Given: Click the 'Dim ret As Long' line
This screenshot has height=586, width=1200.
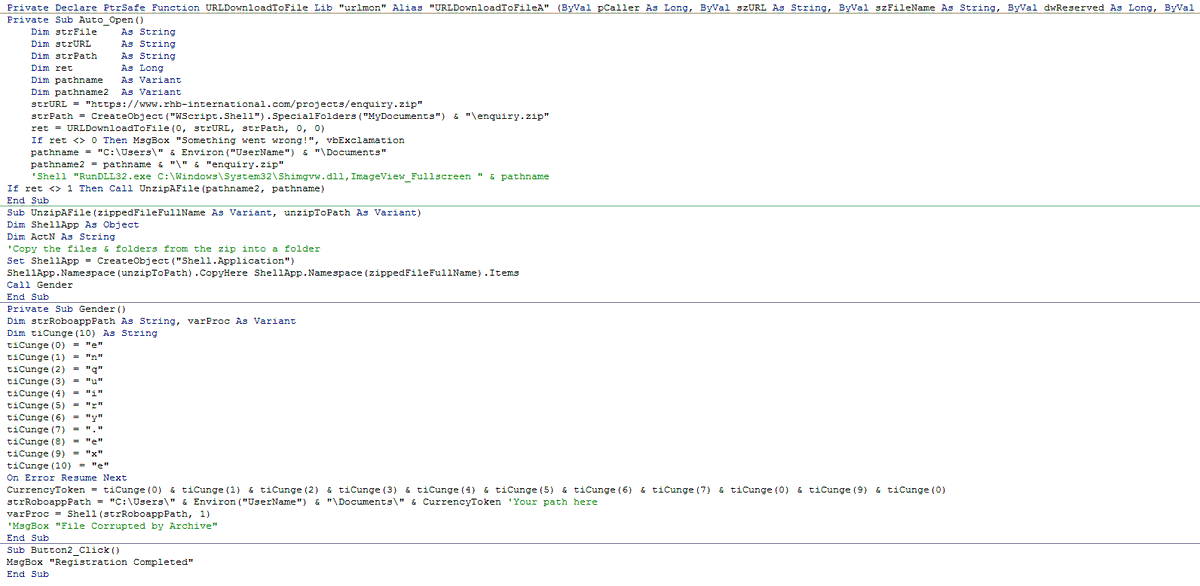Looking at the screenshot, I should pyautogui.click(x=97, y=68).
